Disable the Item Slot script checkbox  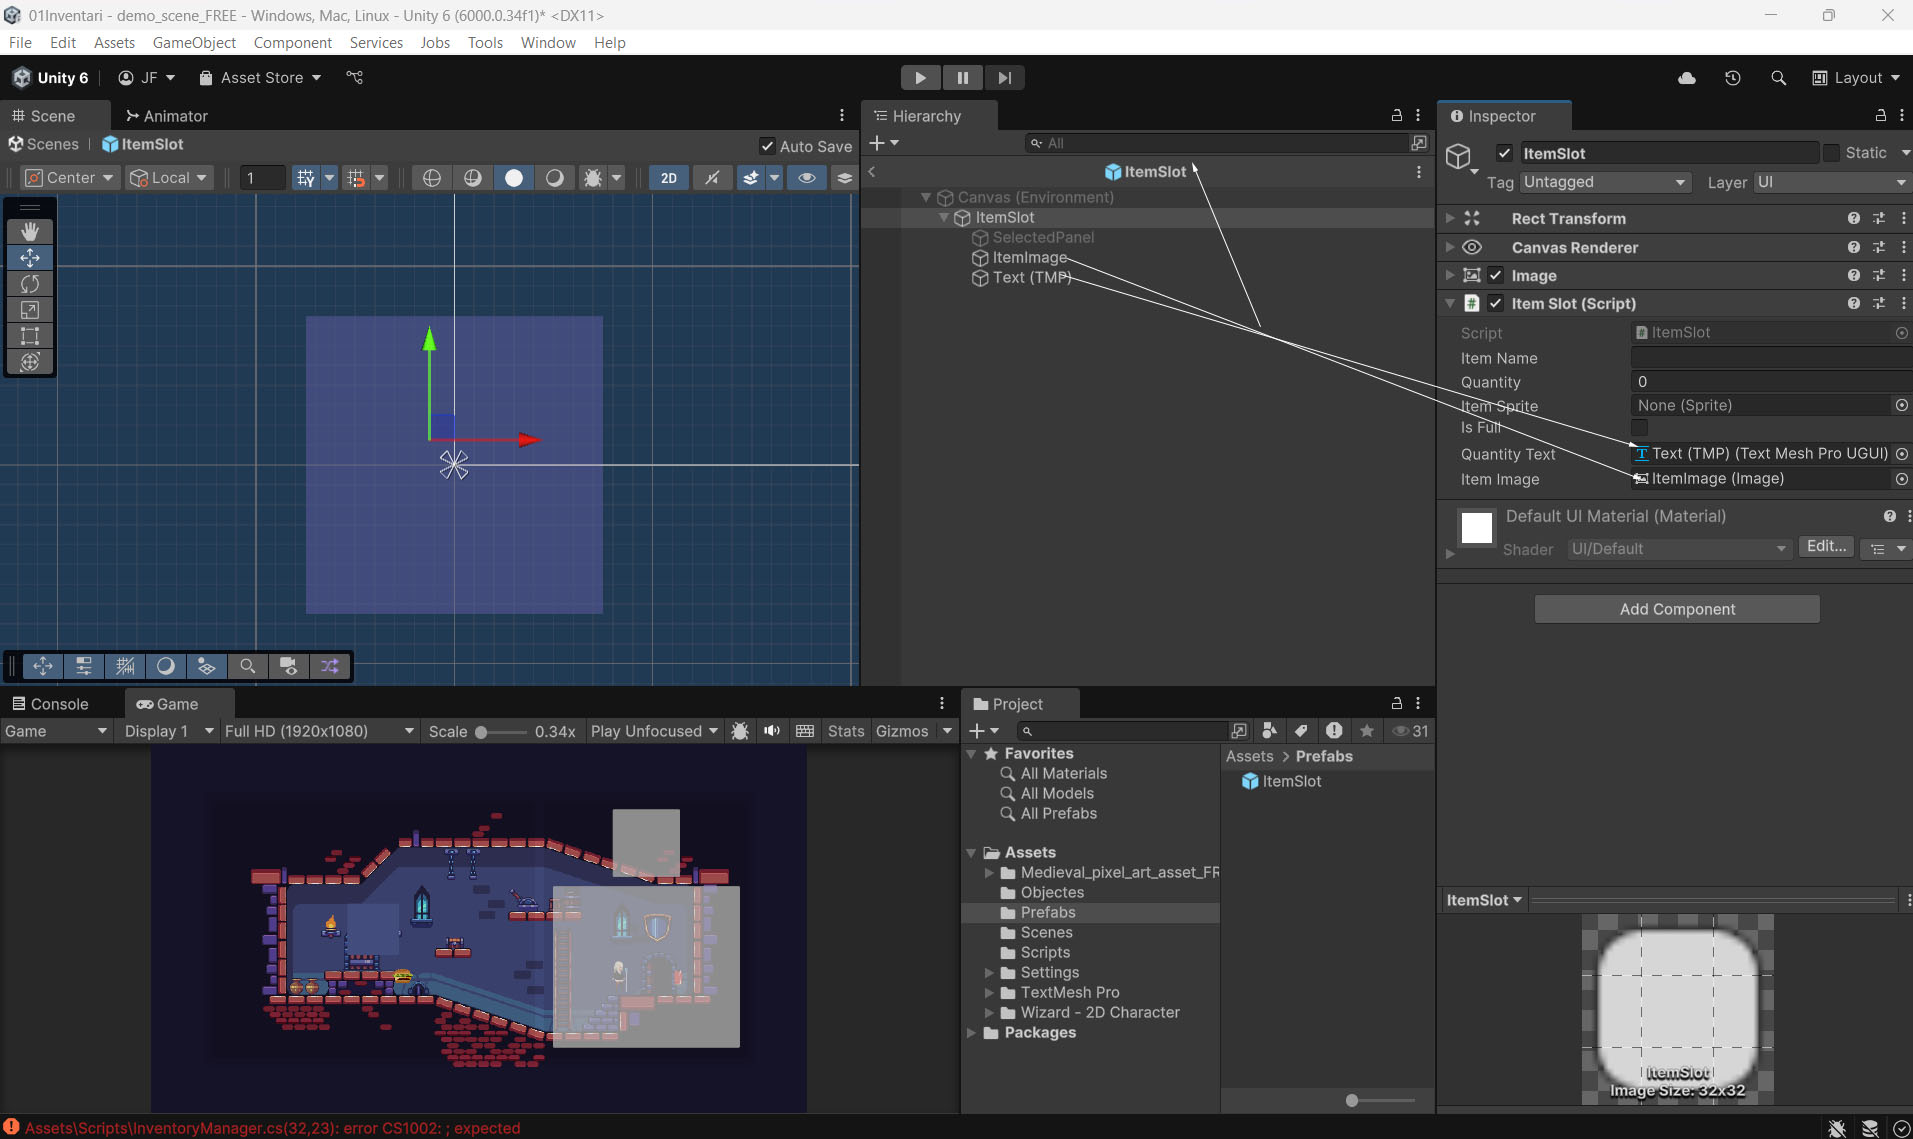click(1496, 303)
